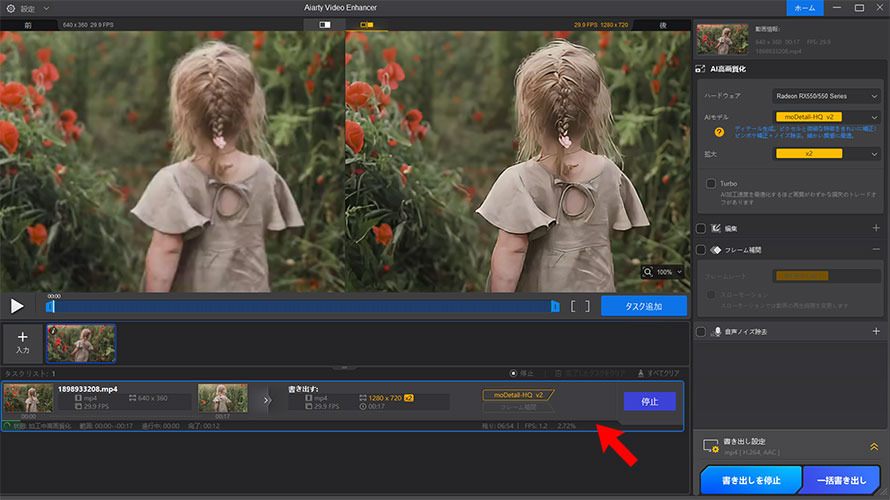Set the clip start bracket marker

[x=573, y=306]
